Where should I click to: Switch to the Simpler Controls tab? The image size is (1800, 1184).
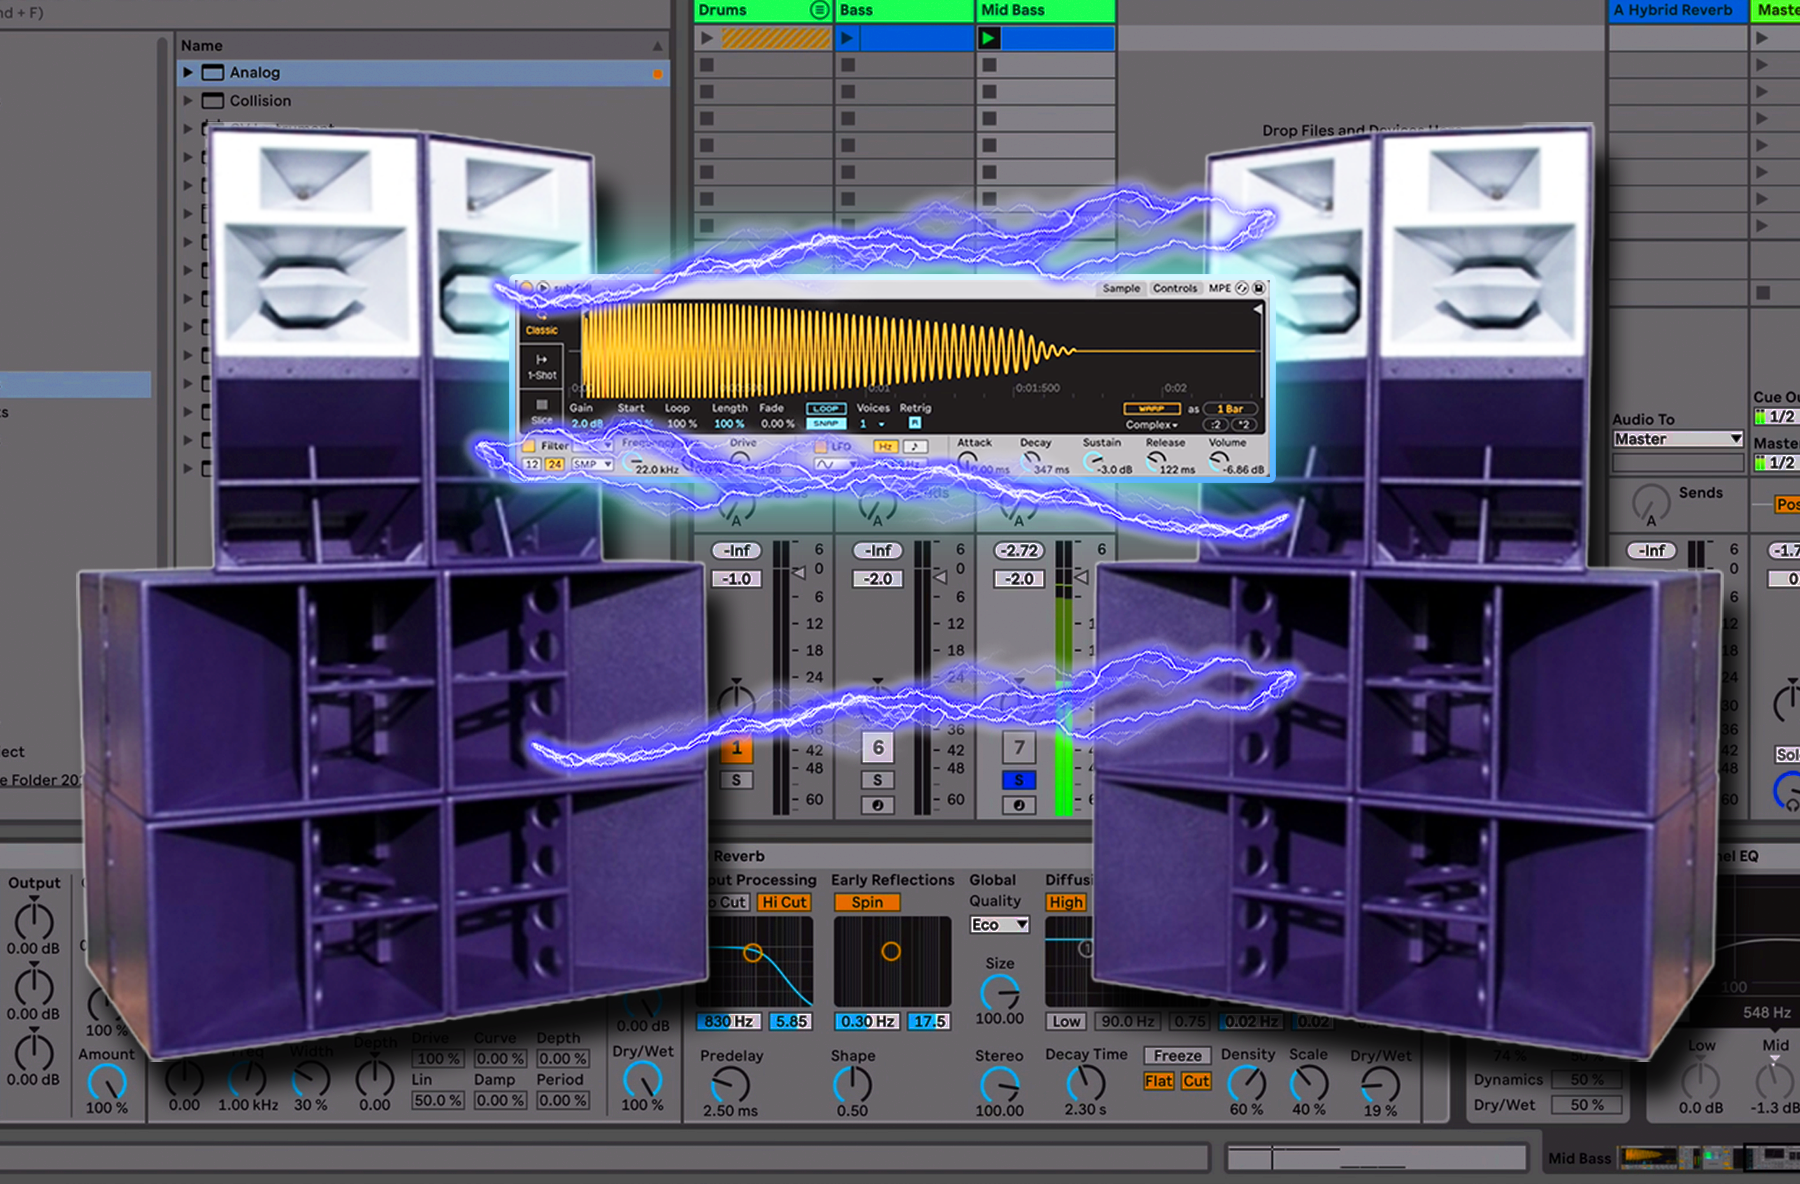(x=1174, y=288)
